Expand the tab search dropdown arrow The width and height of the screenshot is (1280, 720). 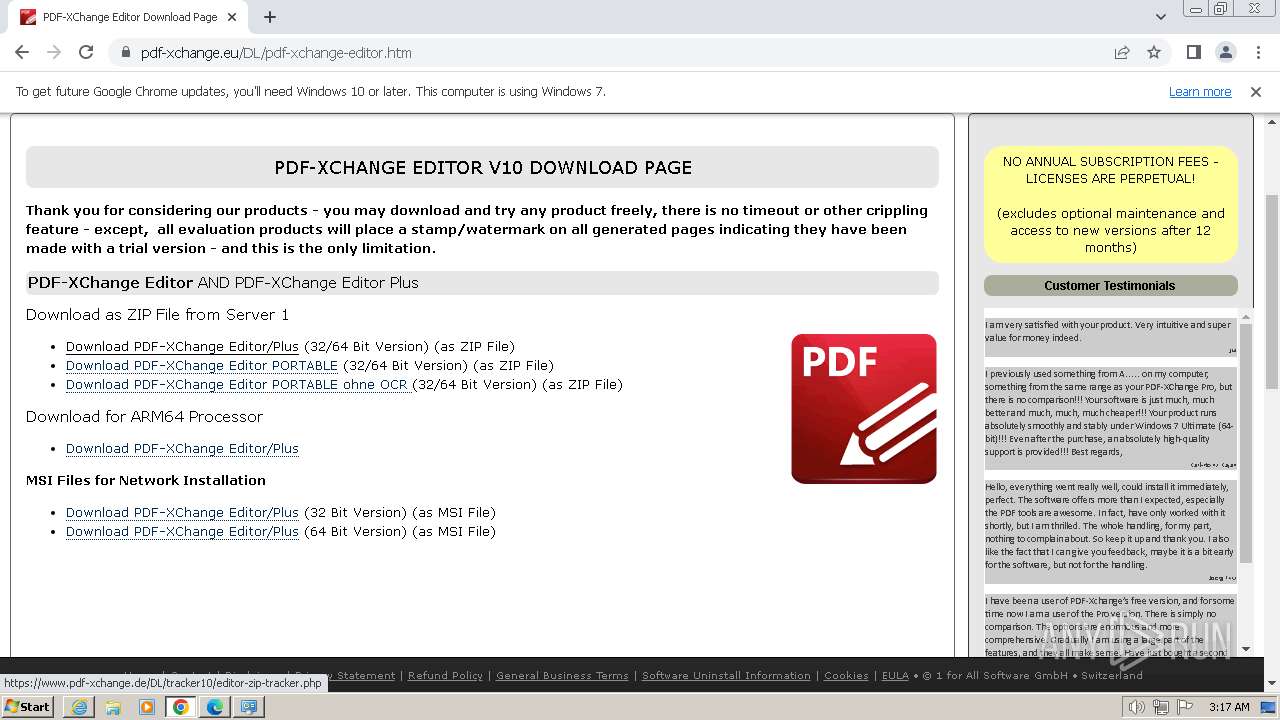click(1160, 16)
